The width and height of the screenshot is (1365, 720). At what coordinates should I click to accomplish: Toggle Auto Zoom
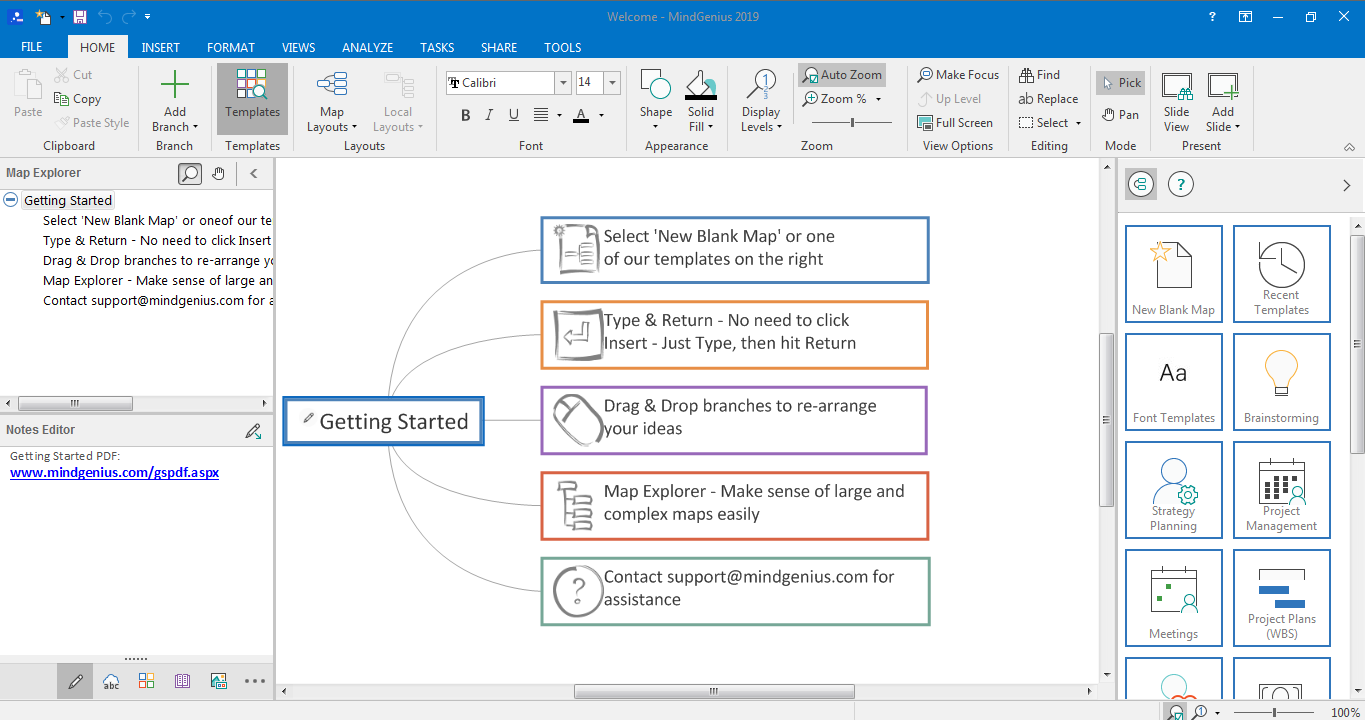[x=842, y=75]
